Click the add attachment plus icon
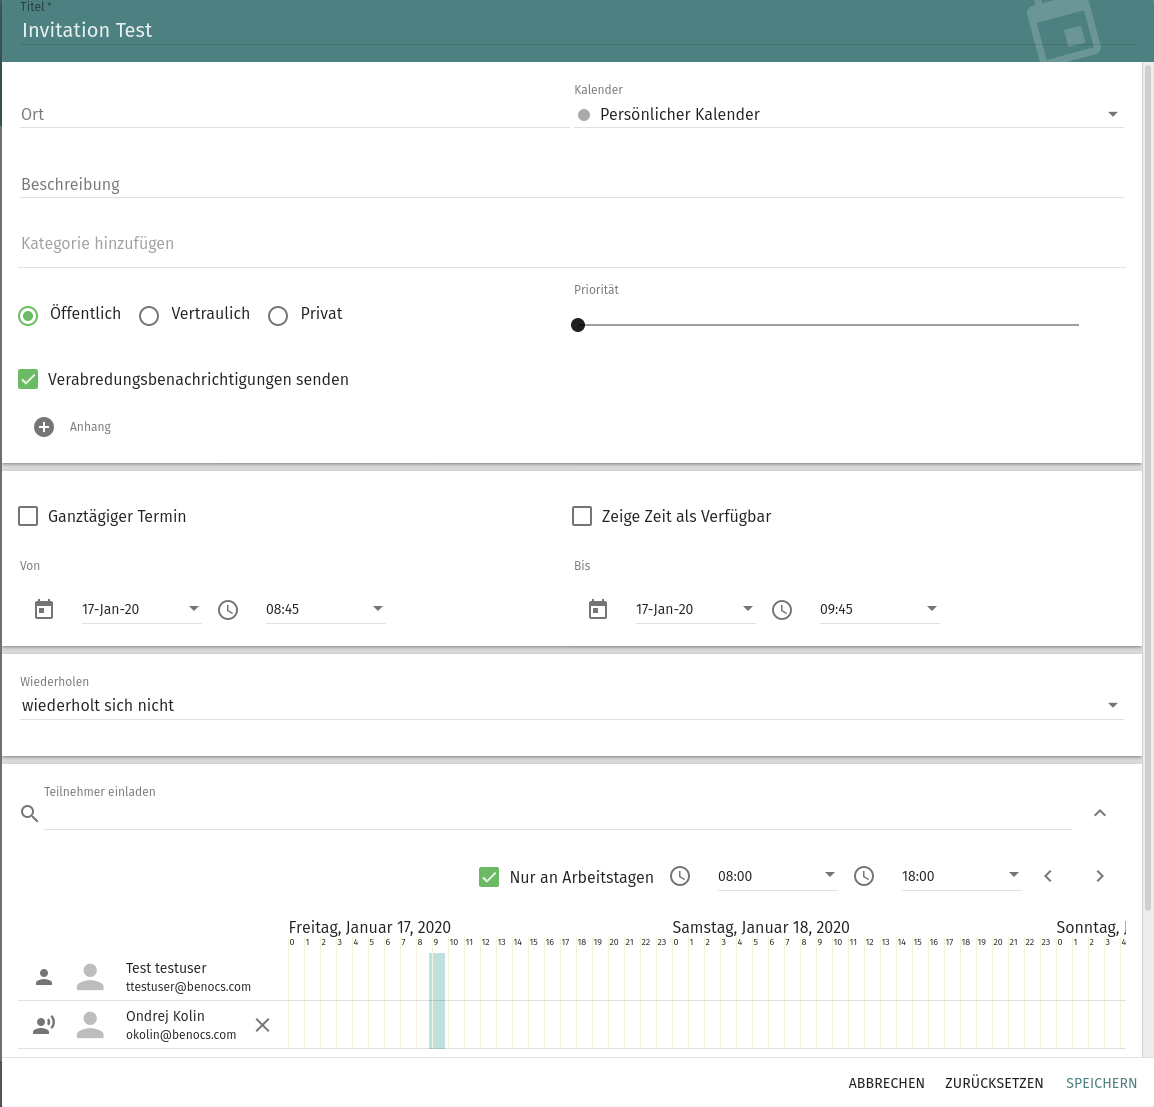 pos(44,427)
